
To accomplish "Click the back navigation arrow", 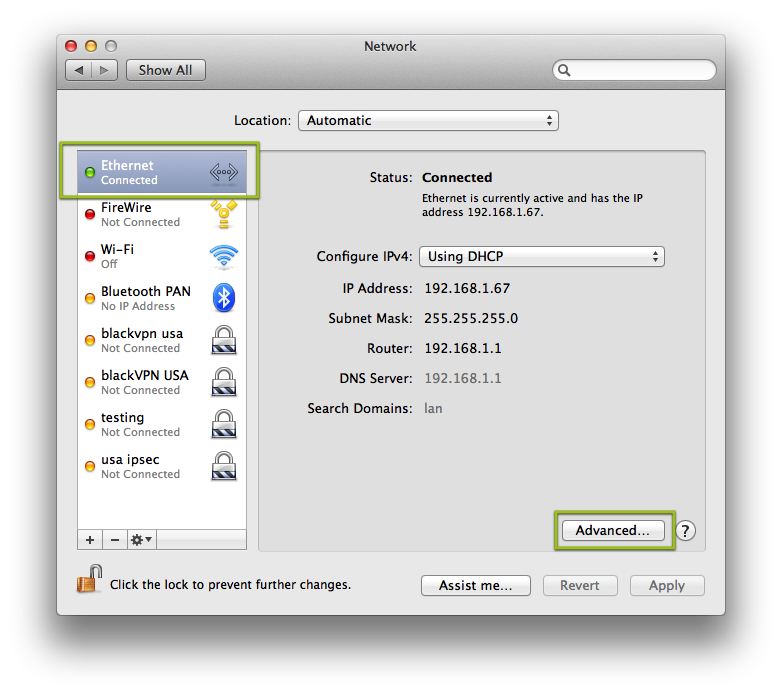I will (x=79, y=70).
